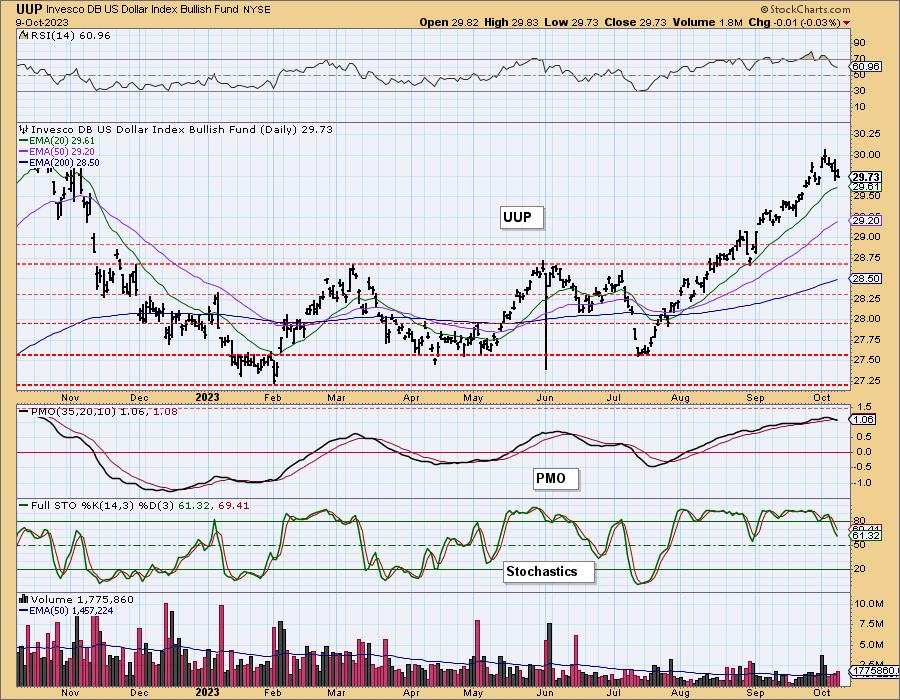Image resolution: width=900 pixels, height=700 pixels.
Task: Click the 29.61 EMA price tag
Action: pos(866,187)
